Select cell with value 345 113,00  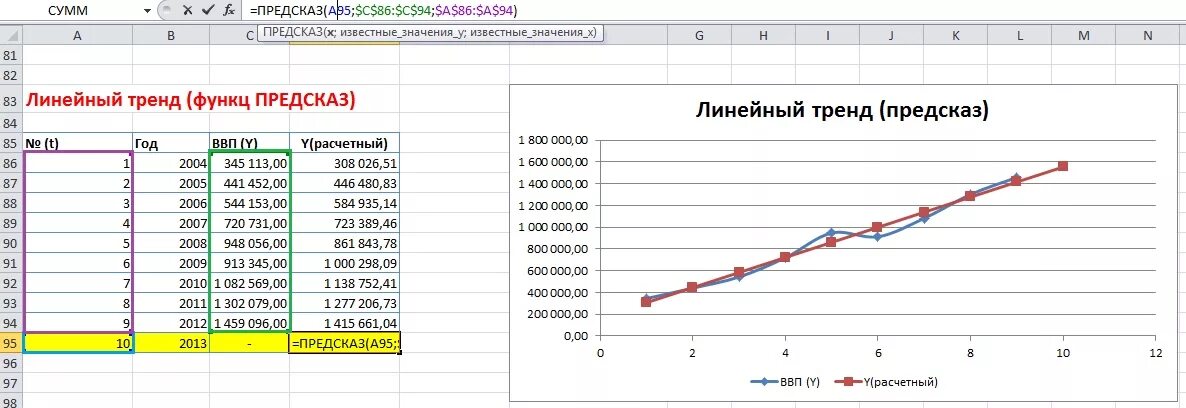250,163
